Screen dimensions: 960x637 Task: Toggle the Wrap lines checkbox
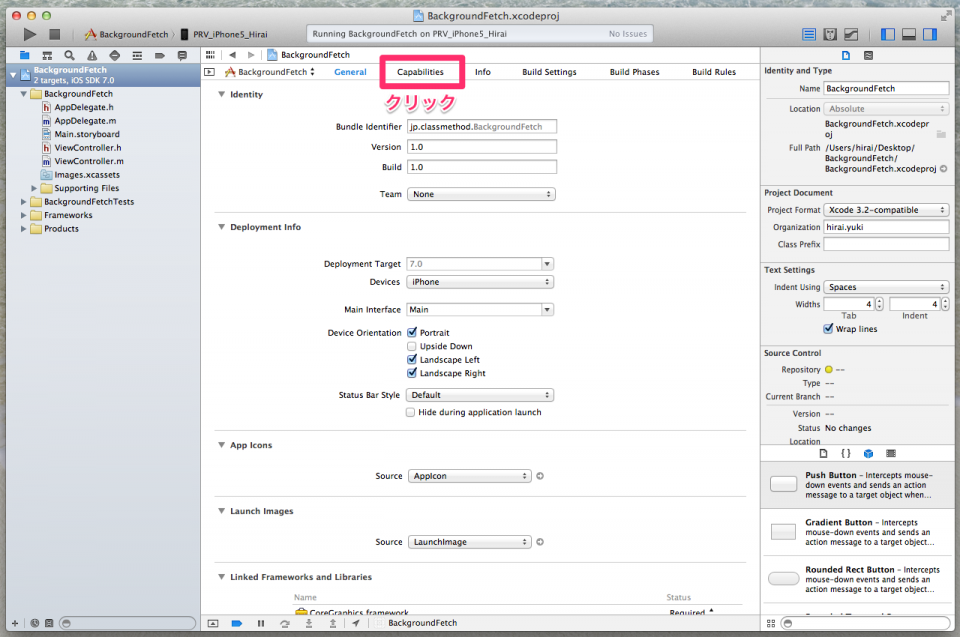pos(828,329)
